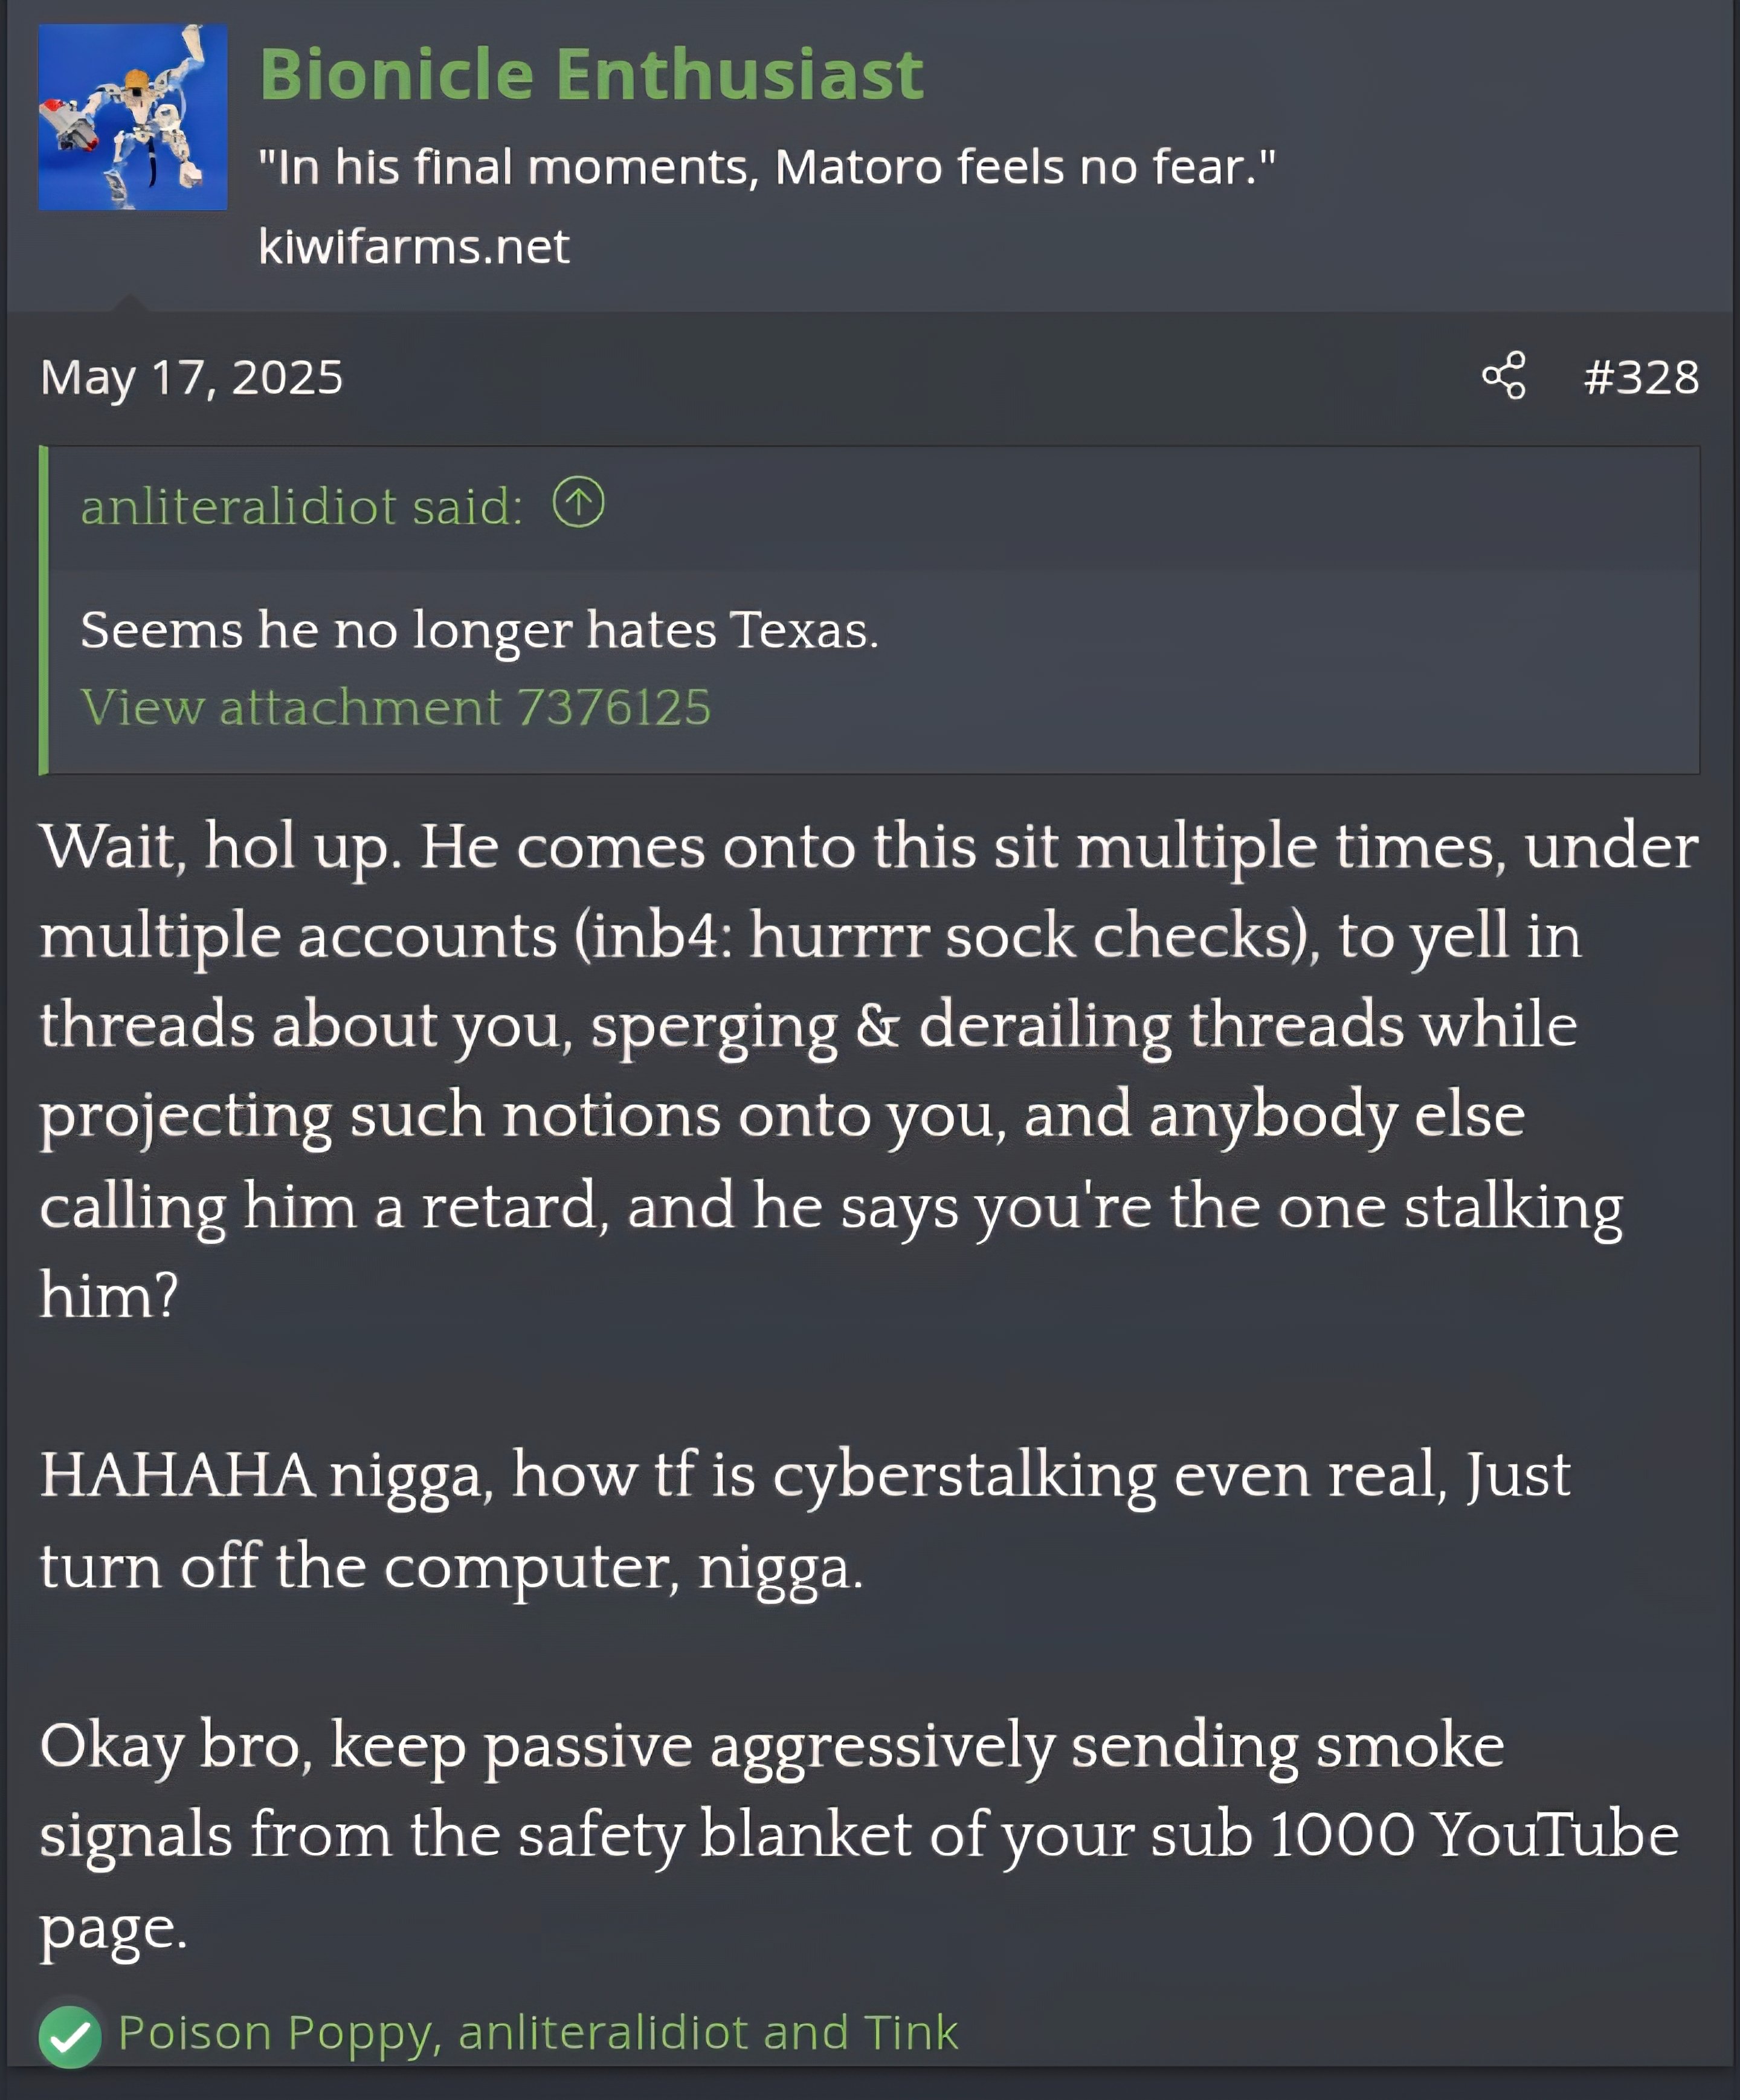Click the share icon beside post #328
1740x2100 pixels.
click(1503, 376)
